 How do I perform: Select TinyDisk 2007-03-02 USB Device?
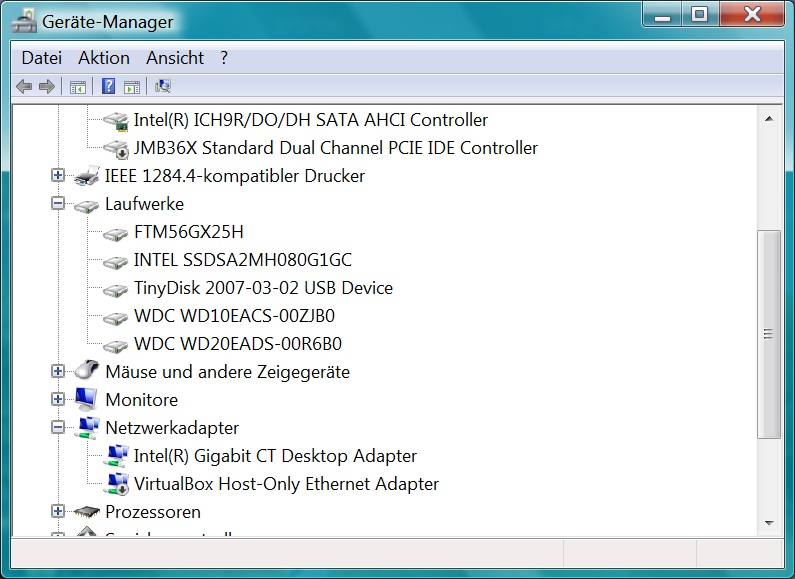(x=263, y=288)
